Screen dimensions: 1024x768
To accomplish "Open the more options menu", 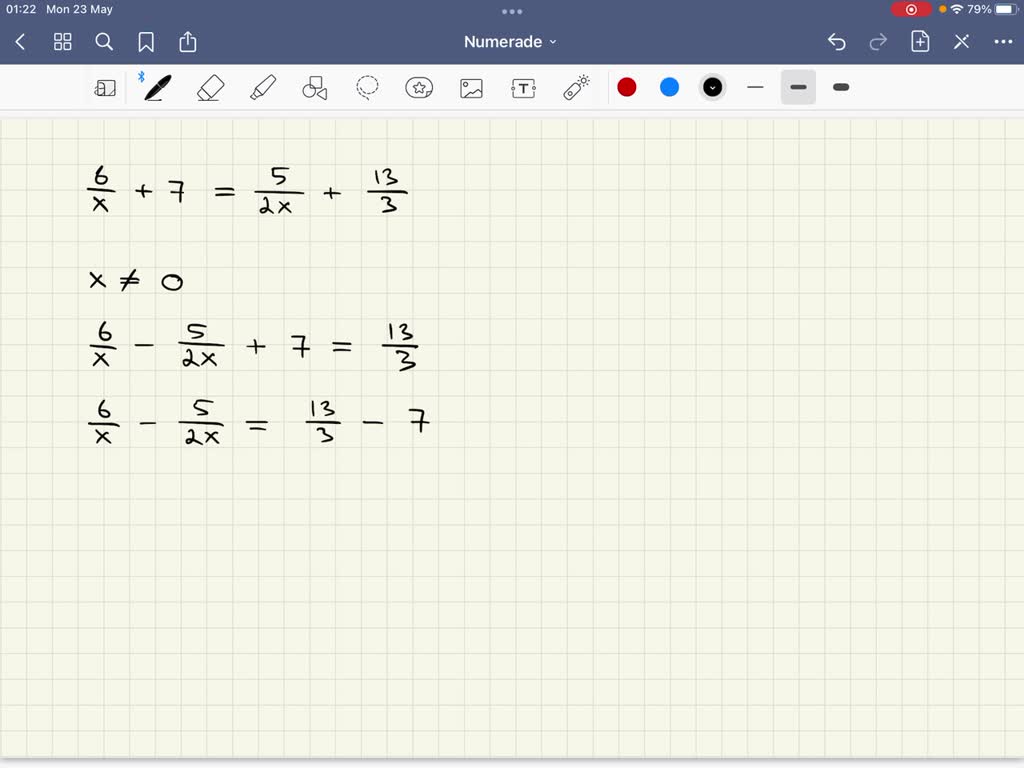I will (1003, 42).
